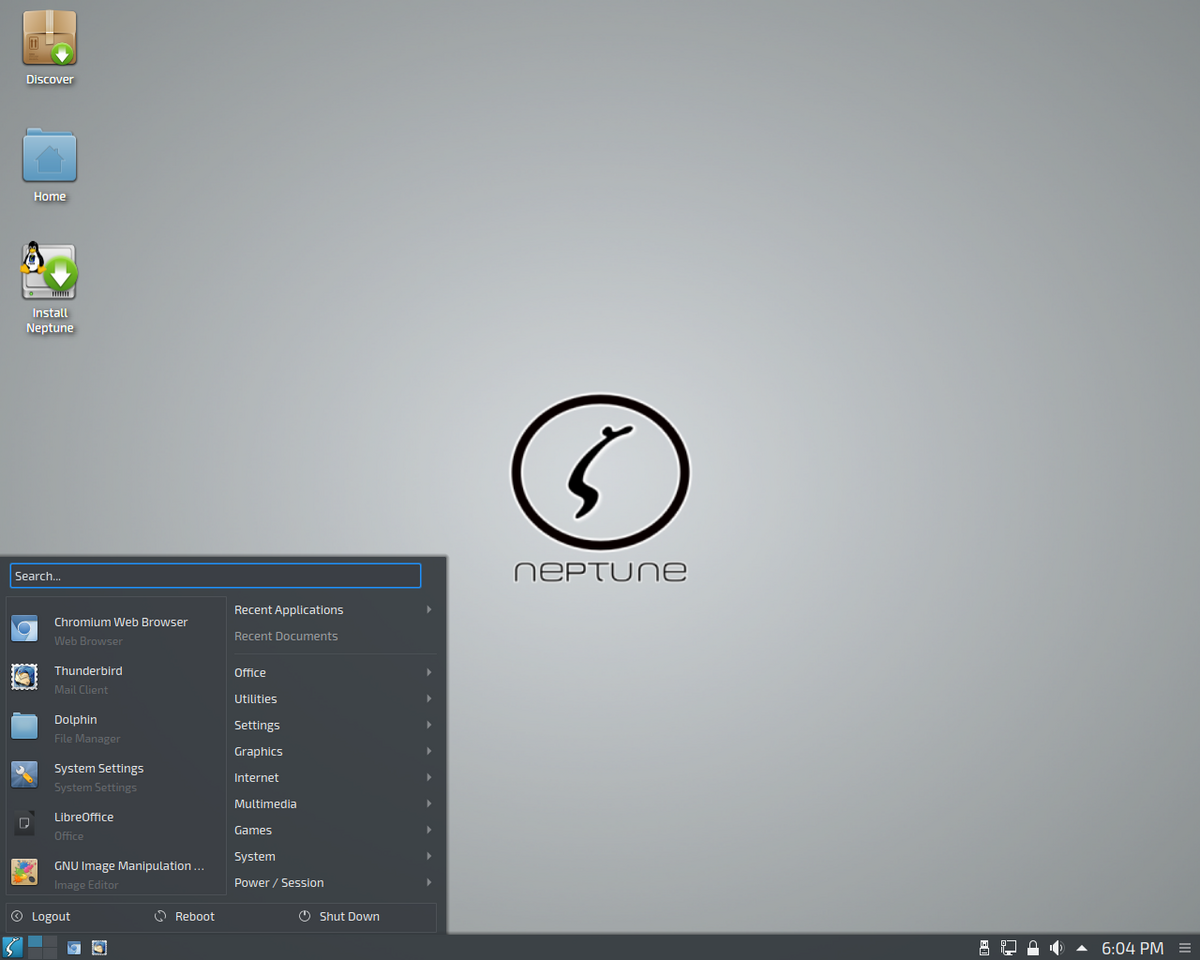Expand the Office category arrow
The image size is (1200, 960).
pos(429,673)
